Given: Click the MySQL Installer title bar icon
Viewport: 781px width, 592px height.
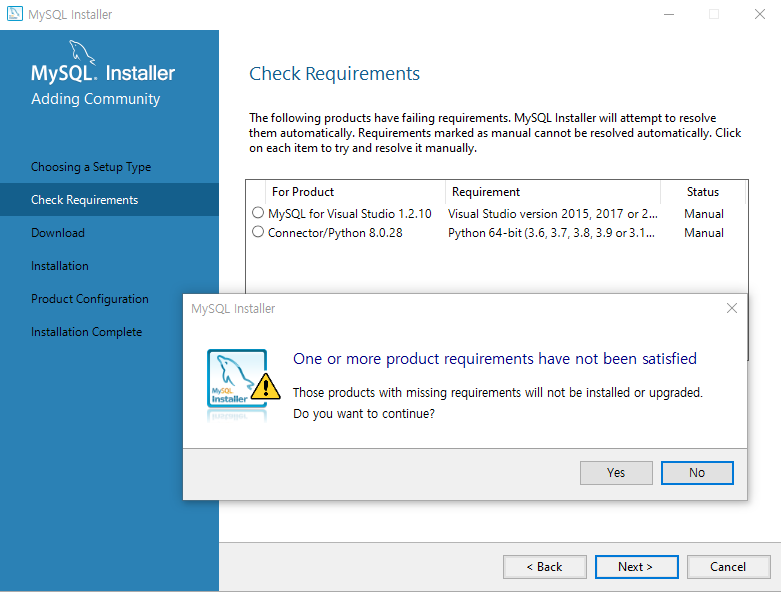Looking at the screenshot, I should 14,14.
